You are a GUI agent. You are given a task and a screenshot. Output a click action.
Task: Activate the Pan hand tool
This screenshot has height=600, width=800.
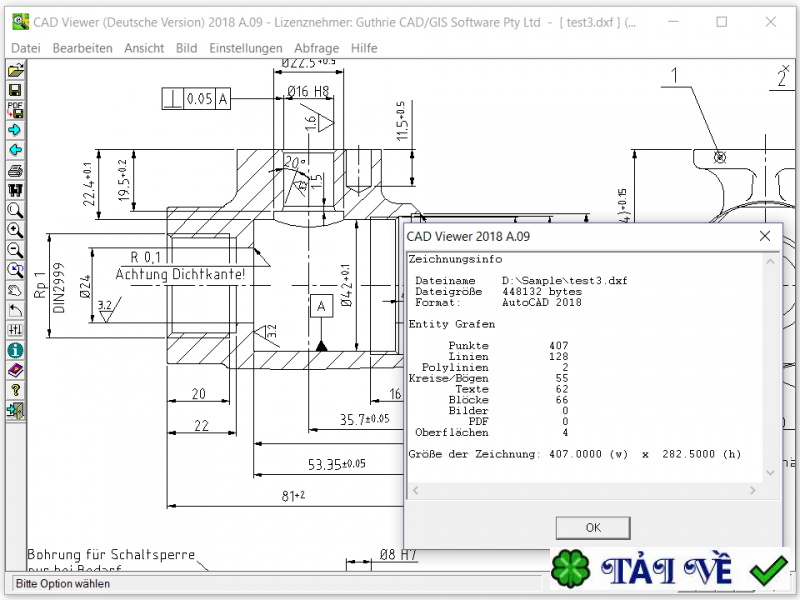(13, 291)
